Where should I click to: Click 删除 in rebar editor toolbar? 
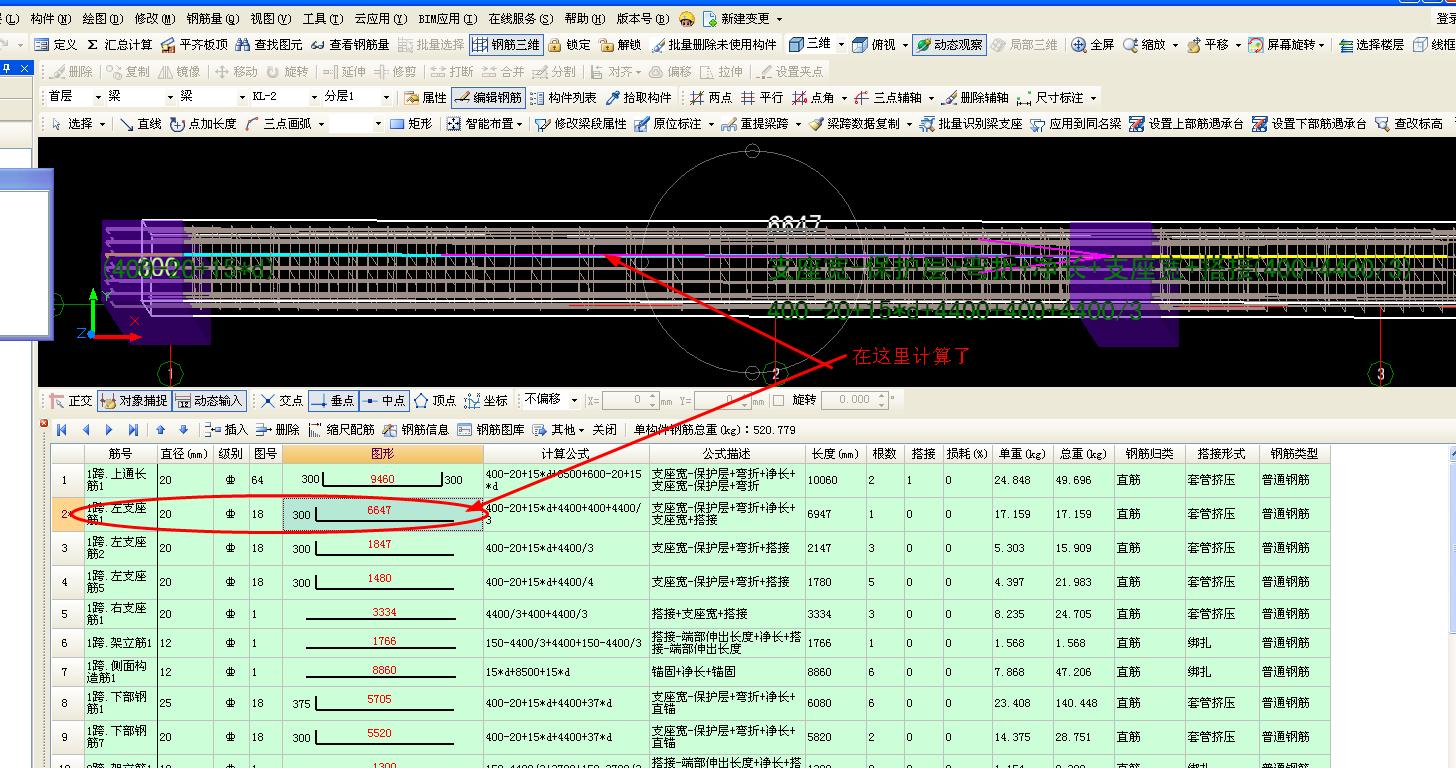277,430
